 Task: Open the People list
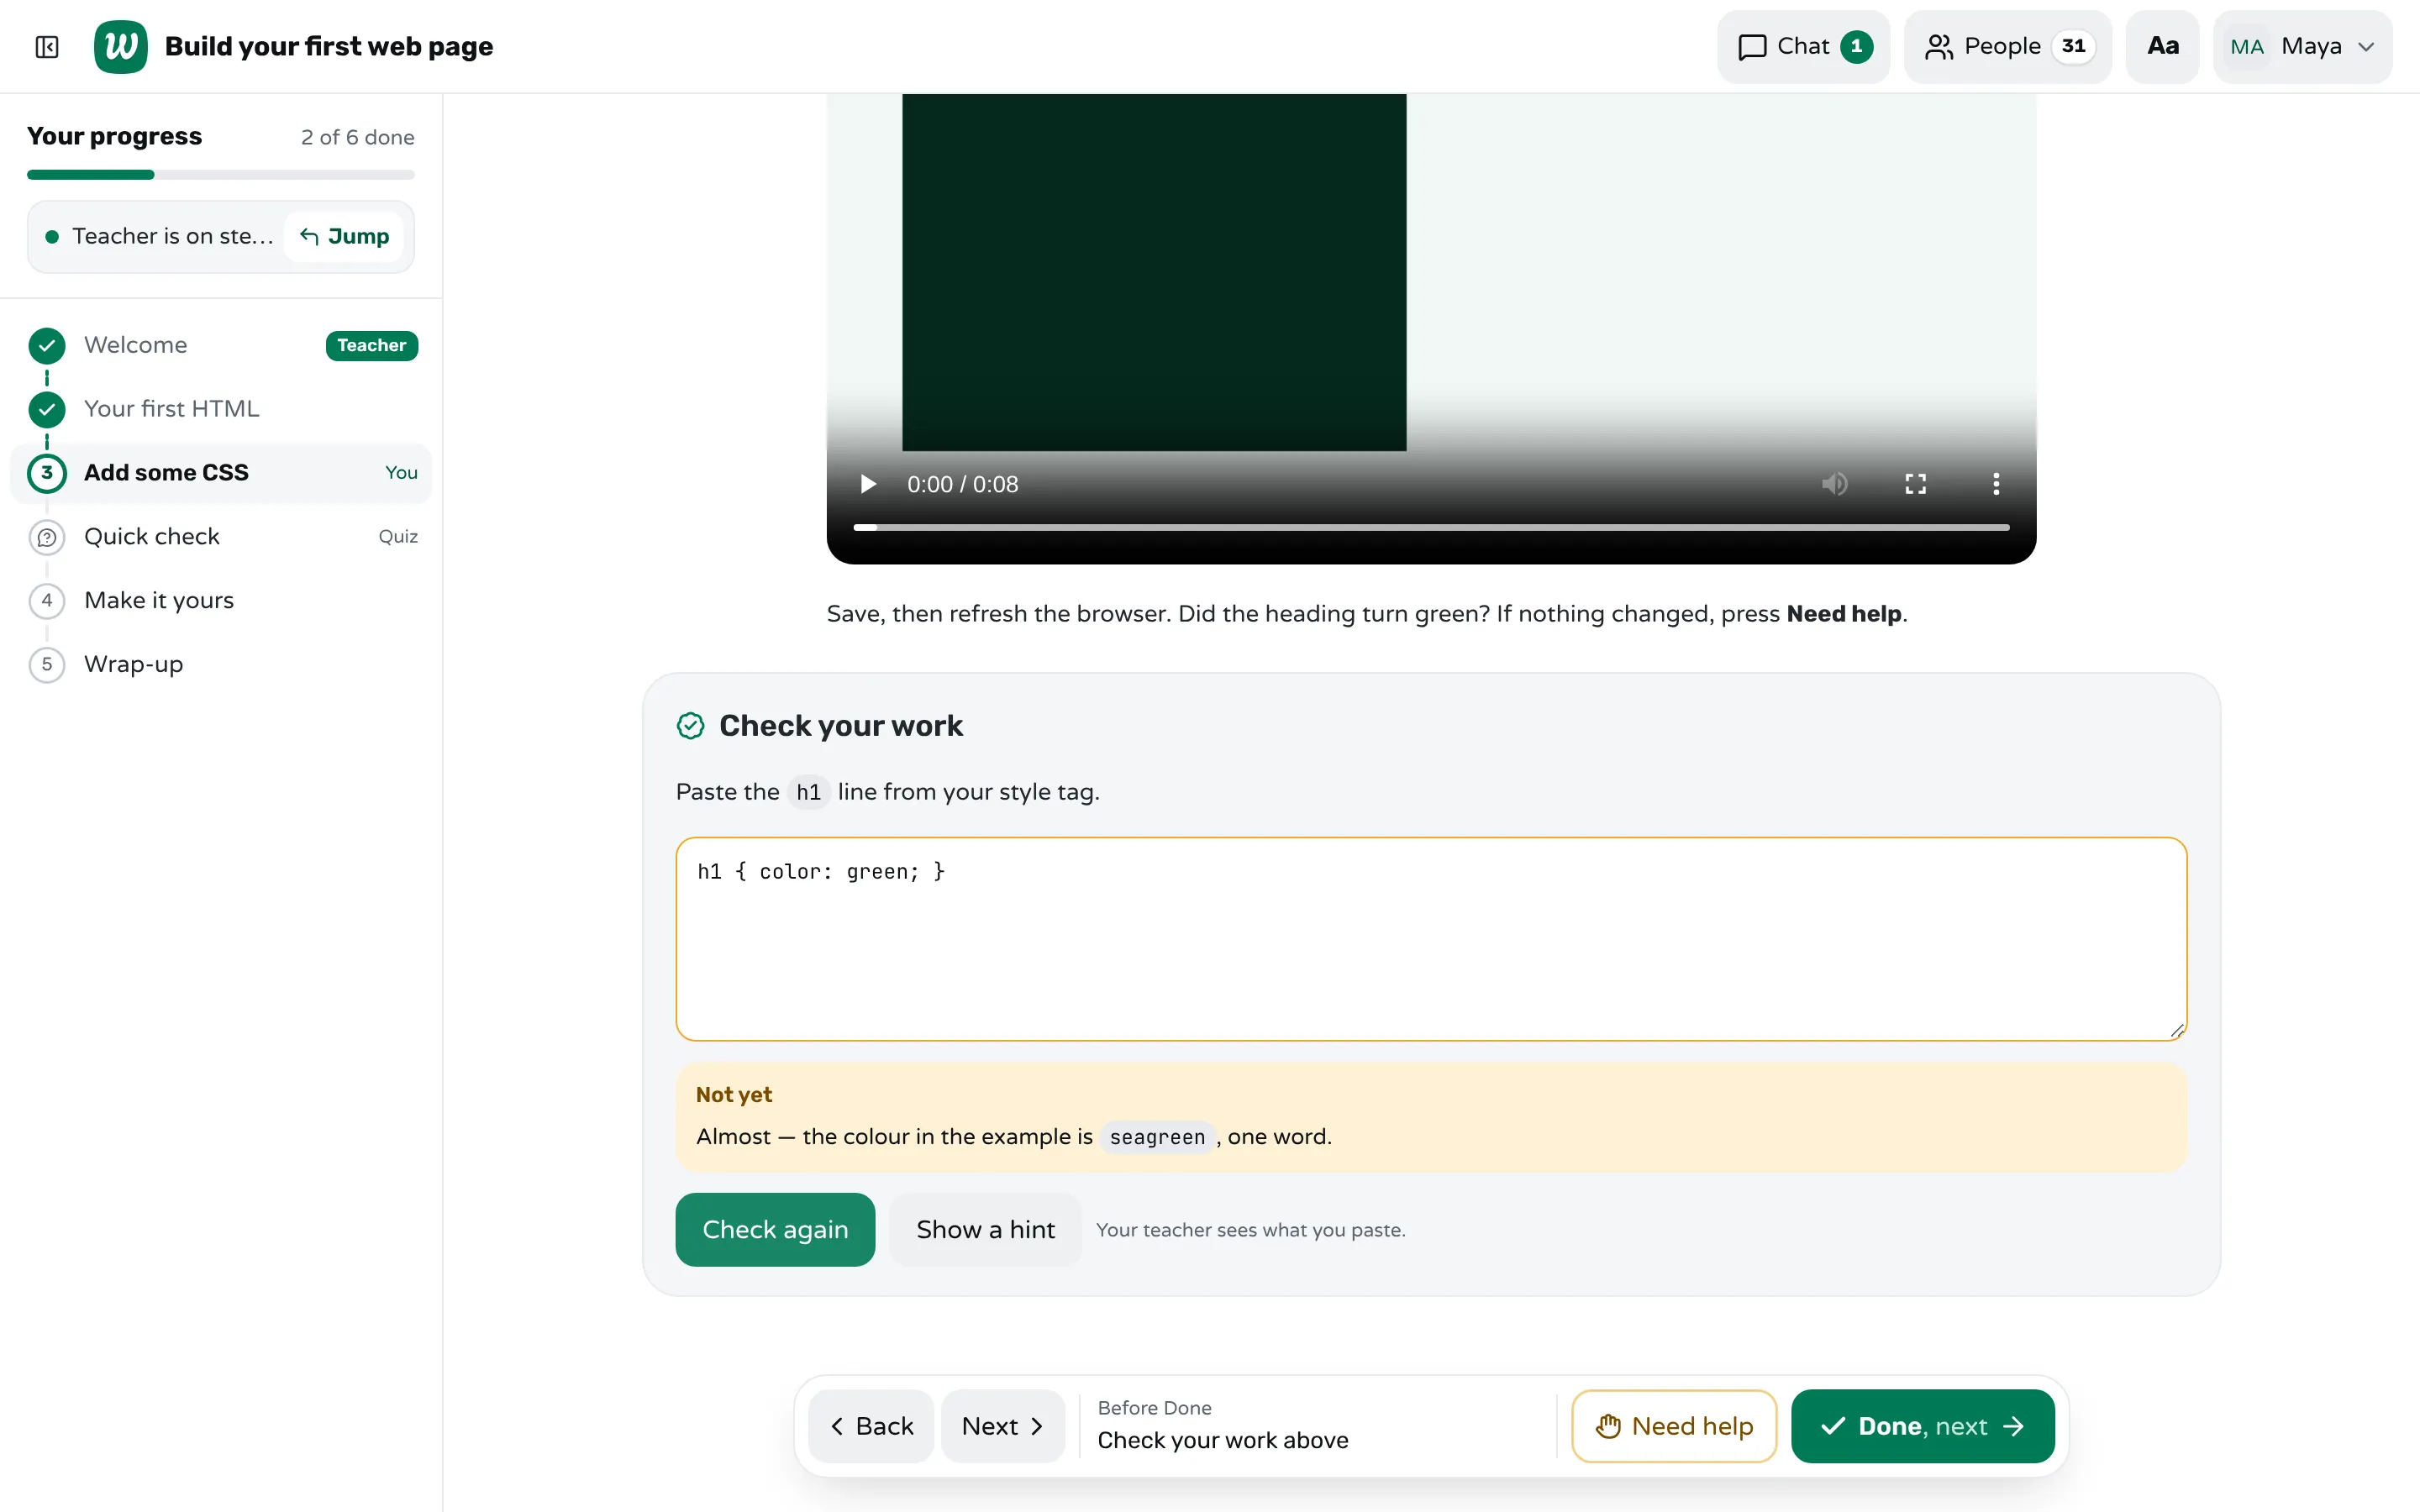2007,47
